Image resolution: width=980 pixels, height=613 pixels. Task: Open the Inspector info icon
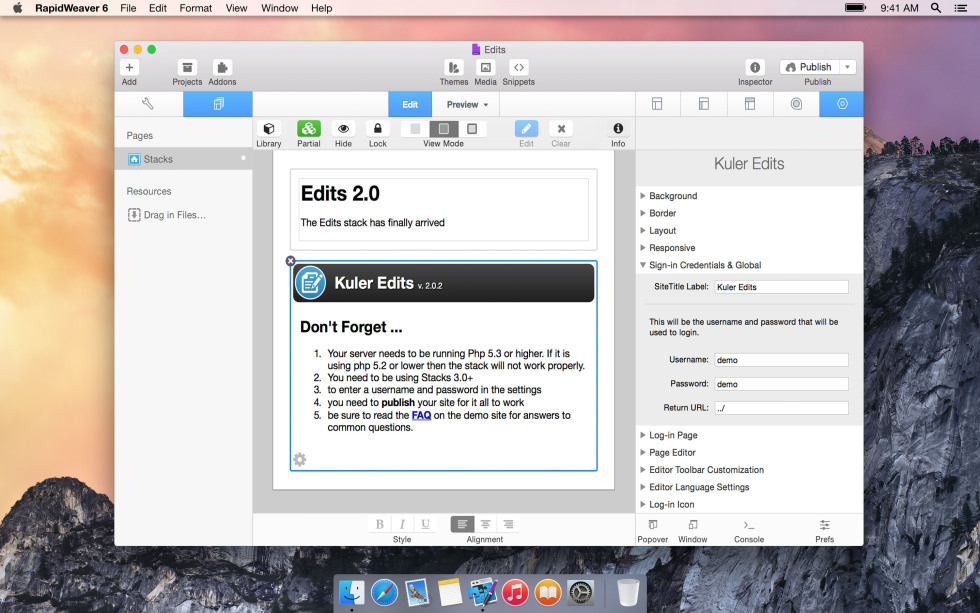(x=755, y=67)
